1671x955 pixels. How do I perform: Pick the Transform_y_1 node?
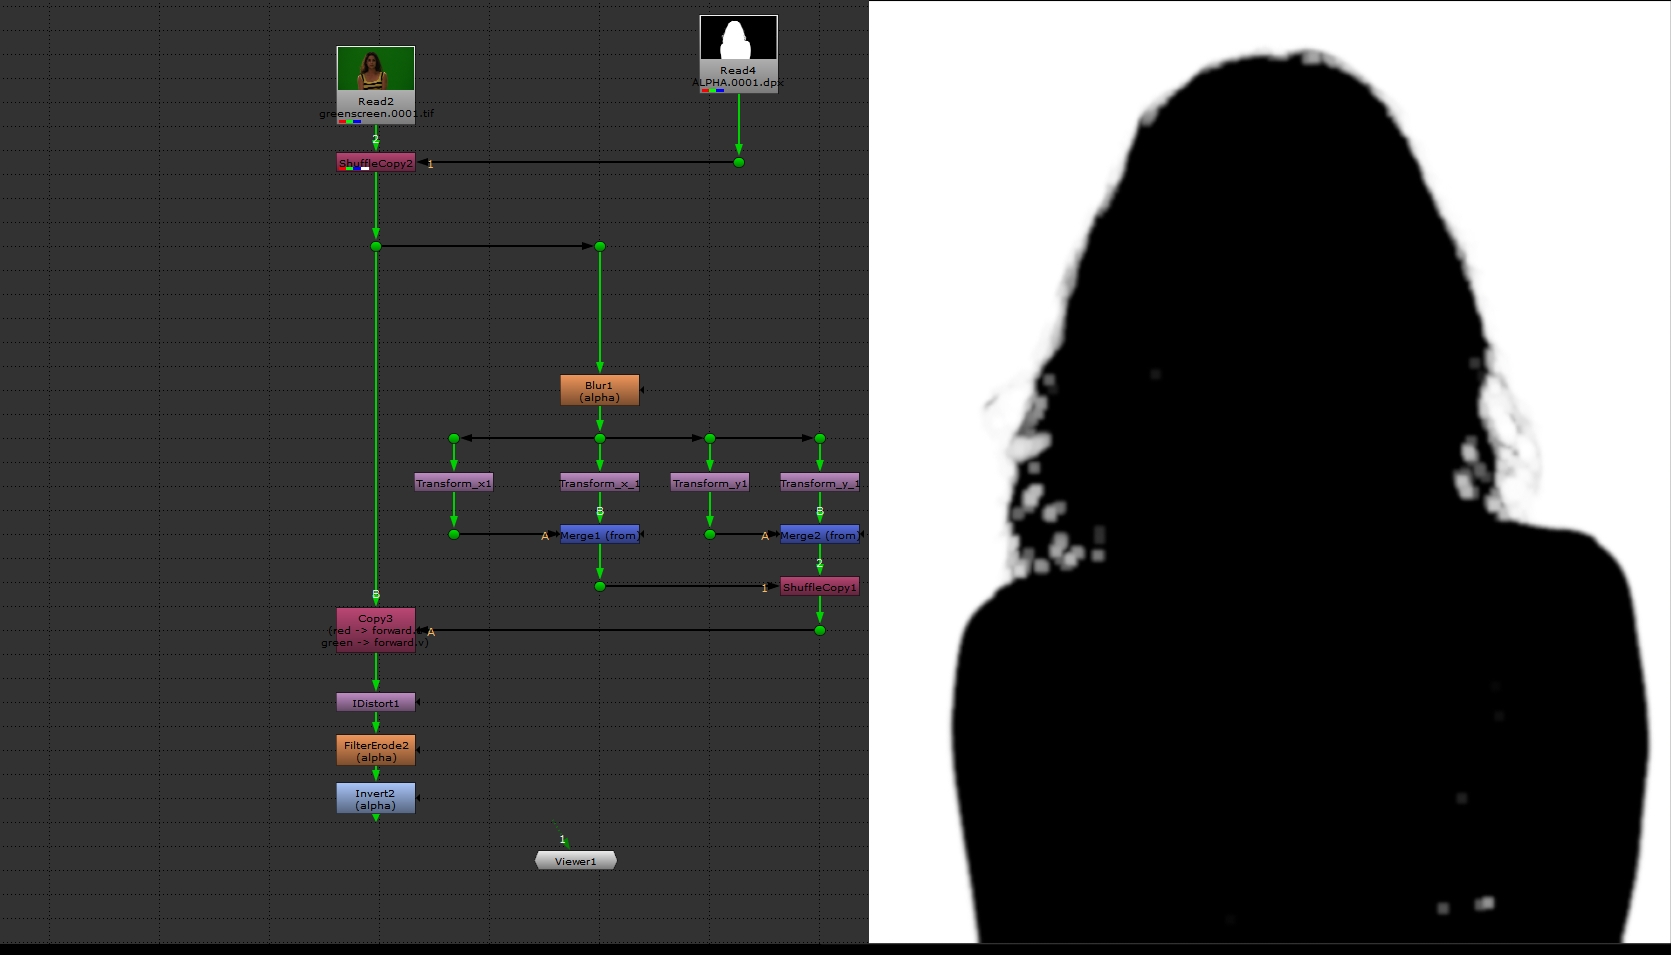(819, 483)
